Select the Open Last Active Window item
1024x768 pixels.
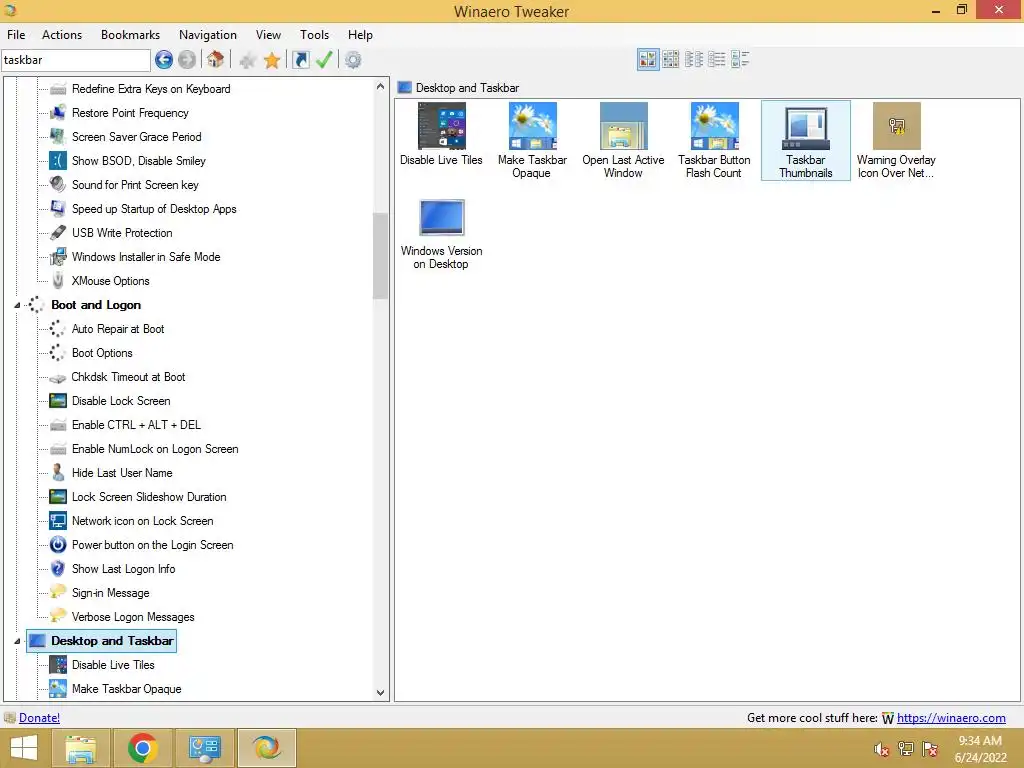pyautogui.click(x=623, y=140)
